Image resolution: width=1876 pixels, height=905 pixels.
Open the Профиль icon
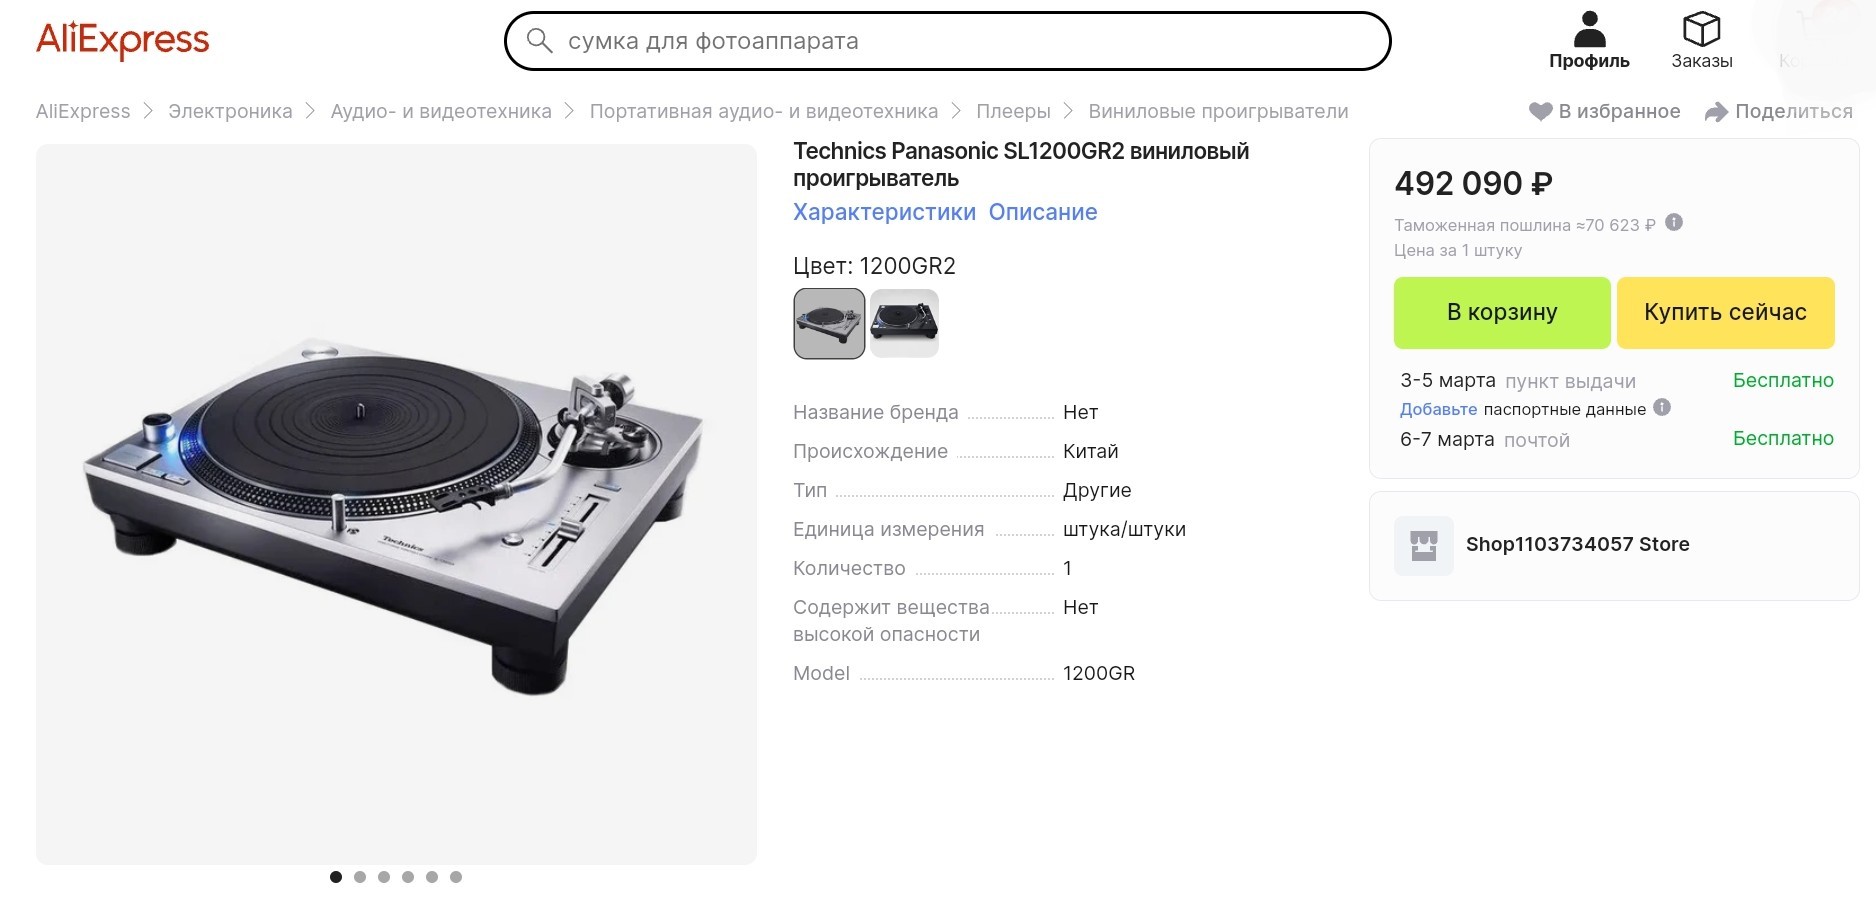[1589, 29]
